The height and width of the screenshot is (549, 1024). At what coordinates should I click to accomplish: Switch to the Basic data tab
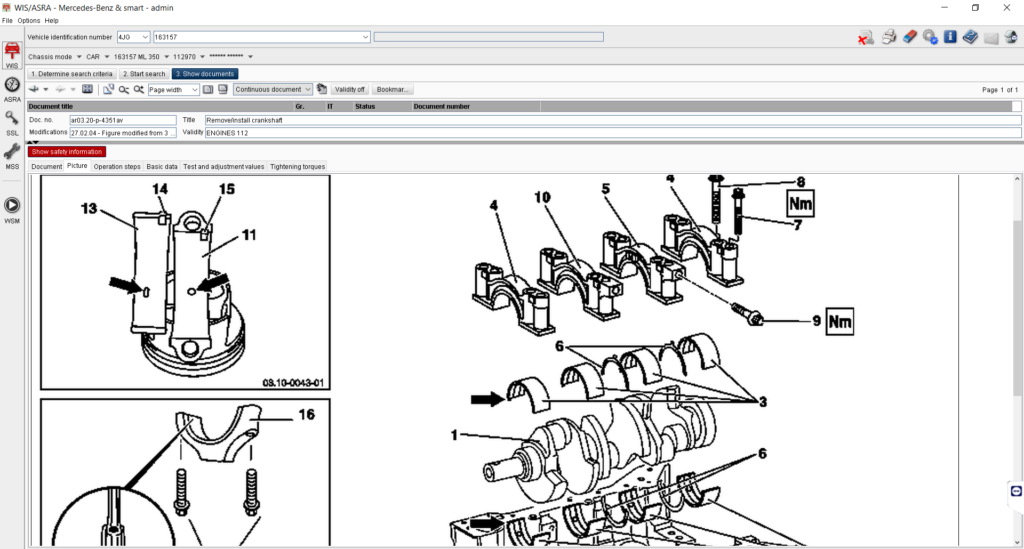(x=162, y=166)
